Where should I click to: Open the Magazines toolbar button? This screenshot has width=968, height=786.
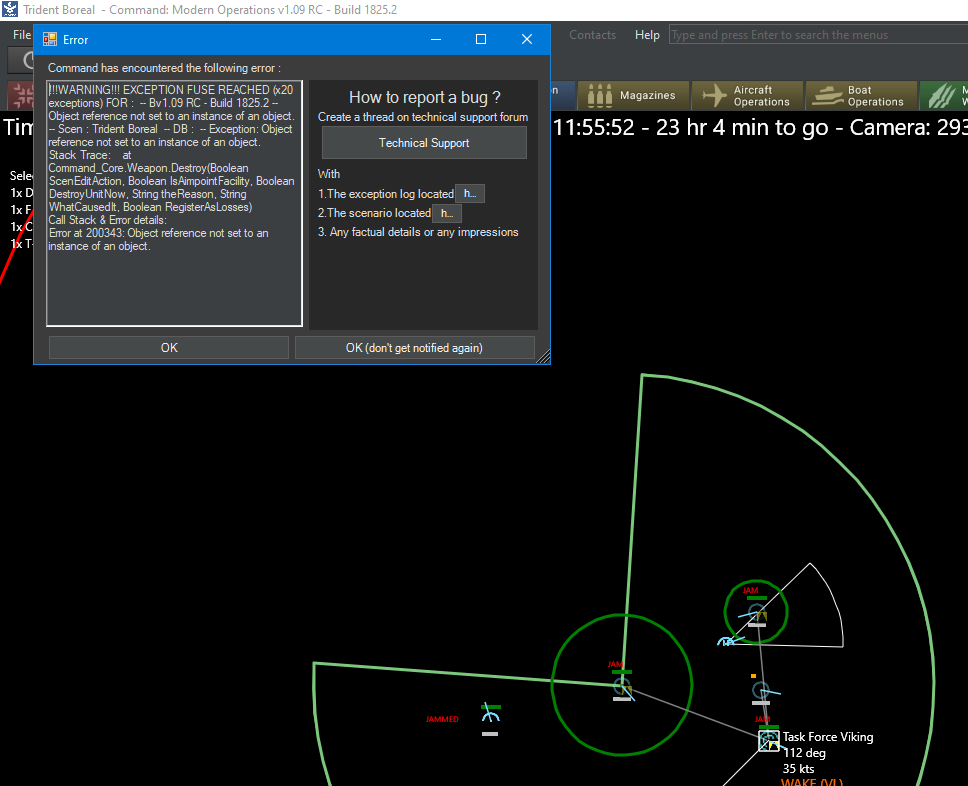pos(633,96)
